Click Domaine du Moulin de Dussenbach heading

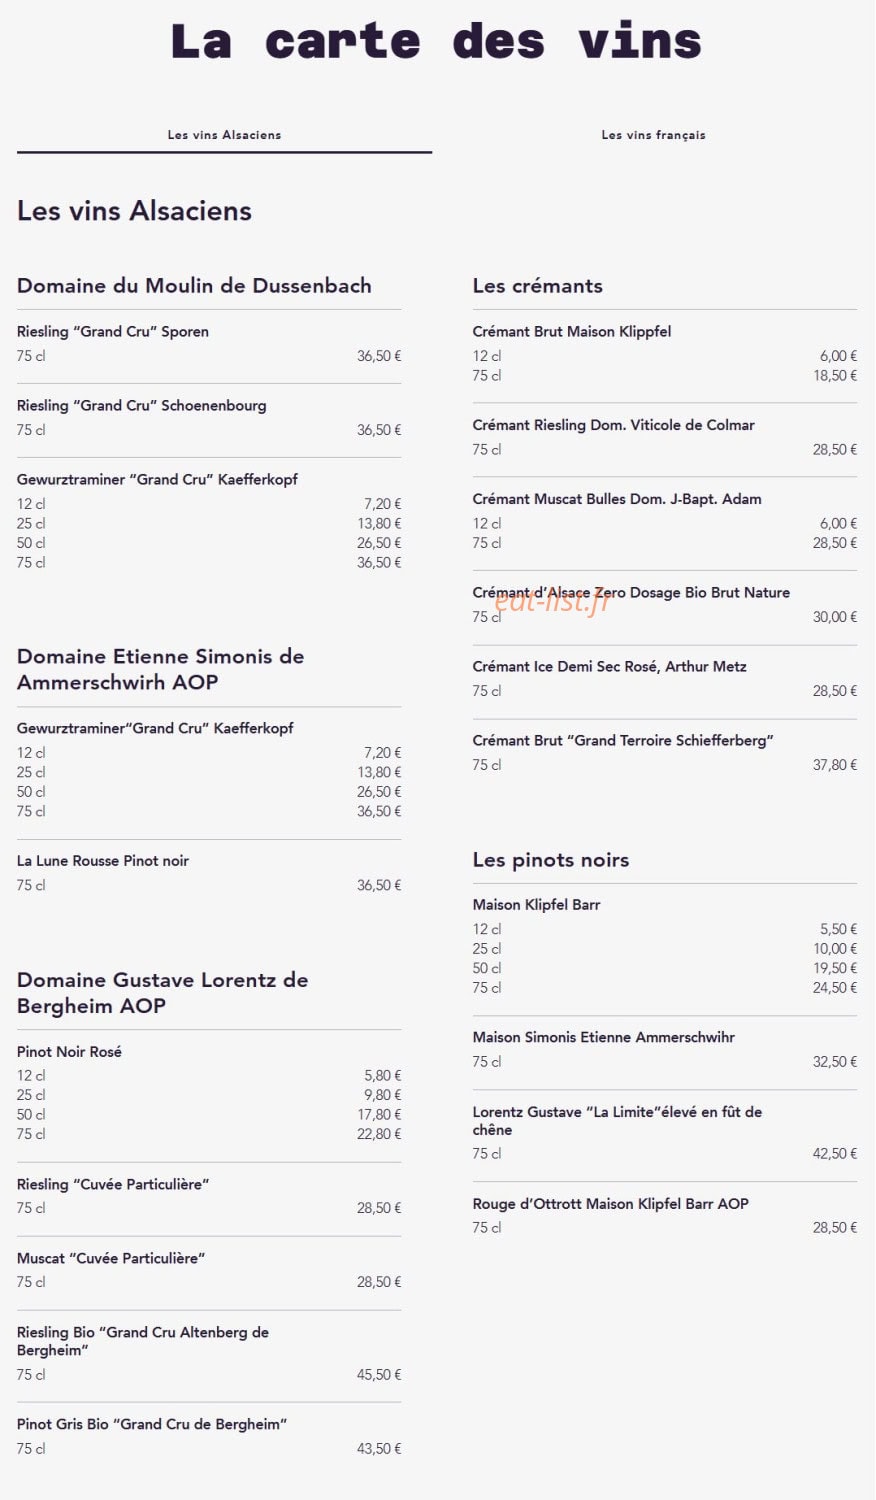[194, 286]
